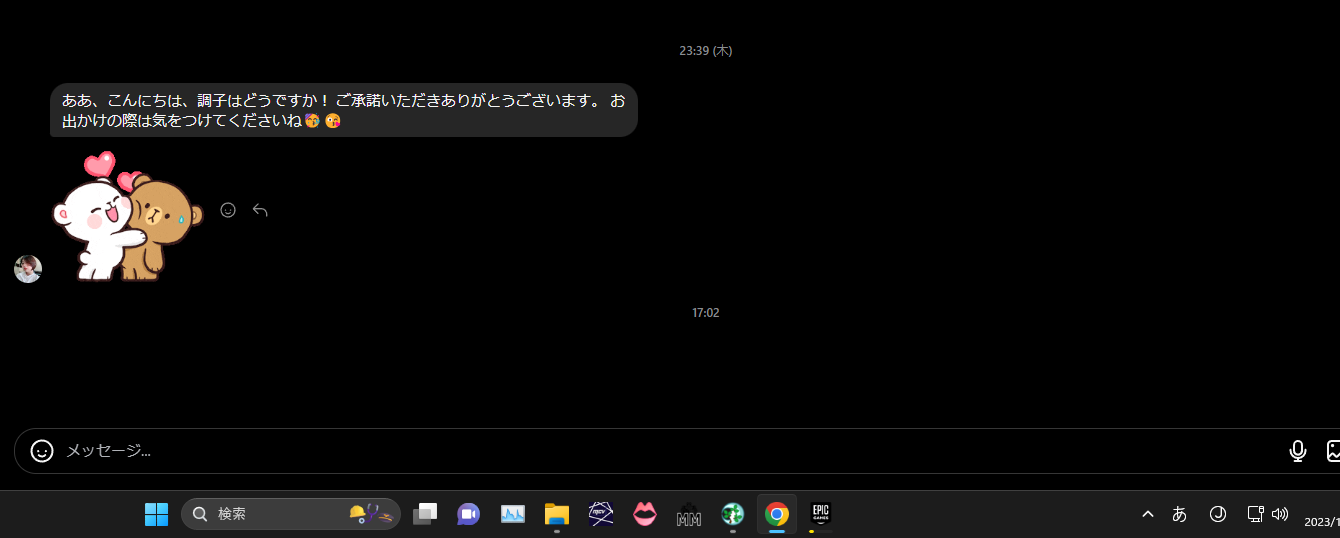Focus the メッセージ... input field
The height and width of the screenshot is (538, 1340).
pos(670,451)
